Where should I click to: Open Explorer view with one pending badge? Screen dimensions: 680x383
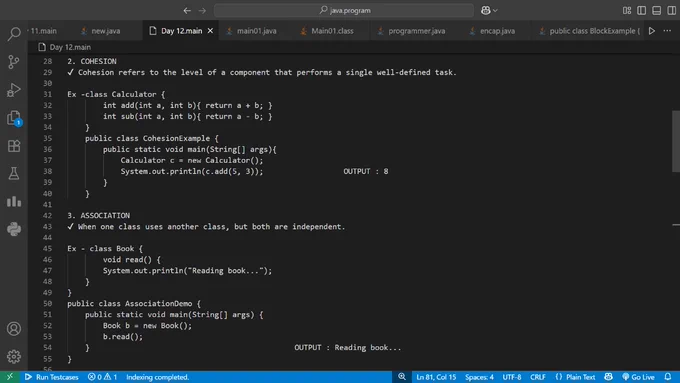[x=14, y=118]
